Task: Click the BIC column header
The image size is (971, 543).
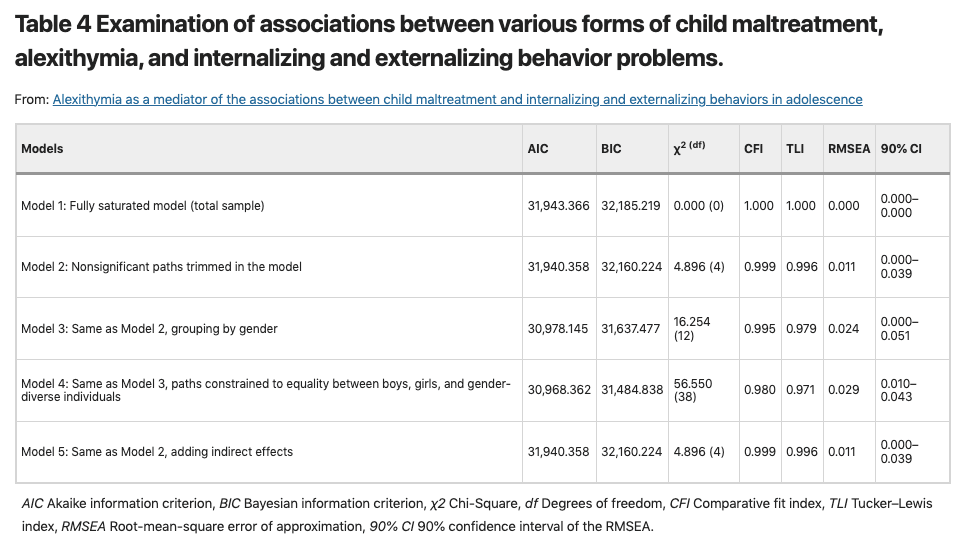Action: (x=611, y=149)
